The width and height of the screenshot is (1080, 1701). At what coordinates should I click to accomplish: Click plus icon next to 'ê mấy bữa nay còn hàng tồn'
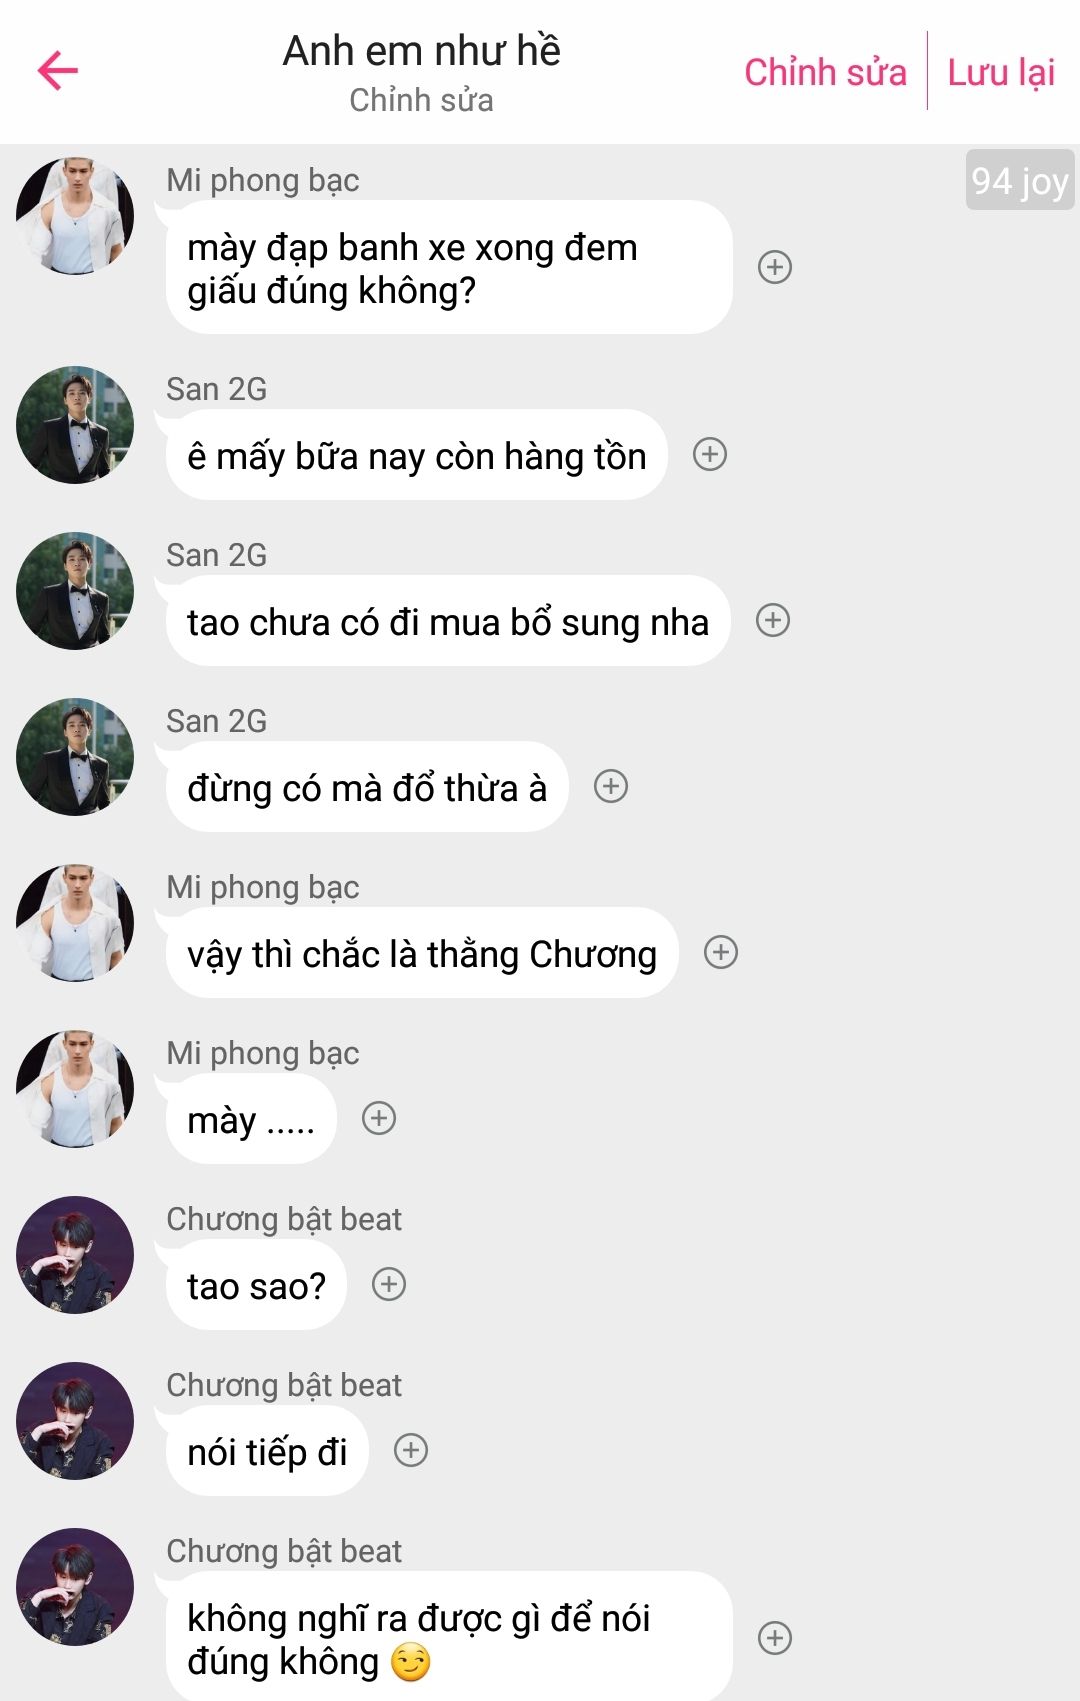[x=710, y=454]
